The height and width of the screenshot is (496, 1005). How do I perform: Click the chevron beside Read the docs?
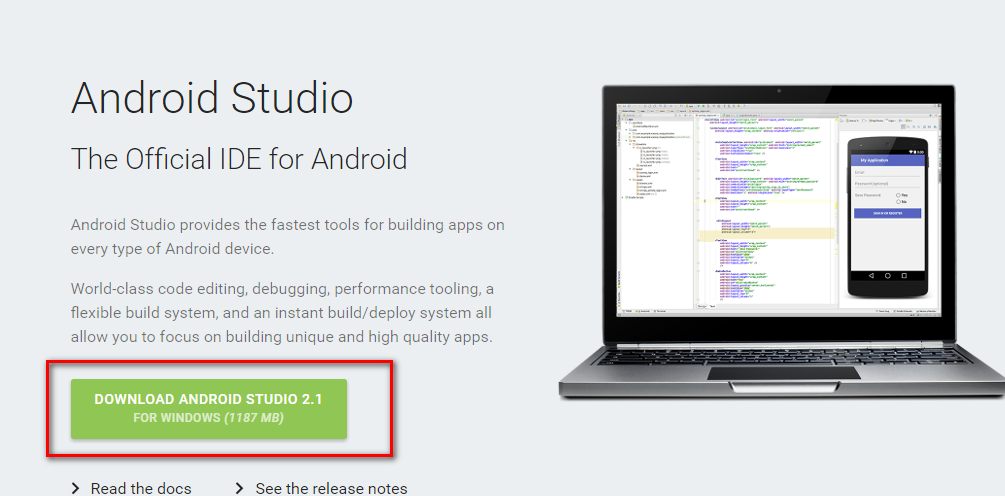(x=76, y=488)
